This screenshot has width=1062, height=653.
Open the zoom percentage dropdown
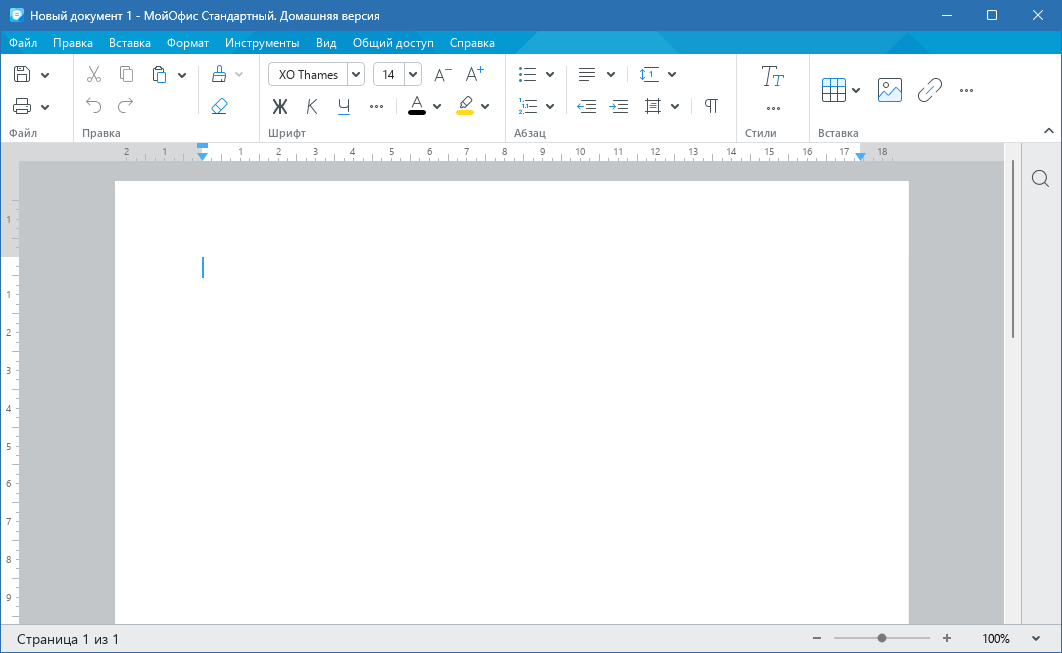[1036, 639]
